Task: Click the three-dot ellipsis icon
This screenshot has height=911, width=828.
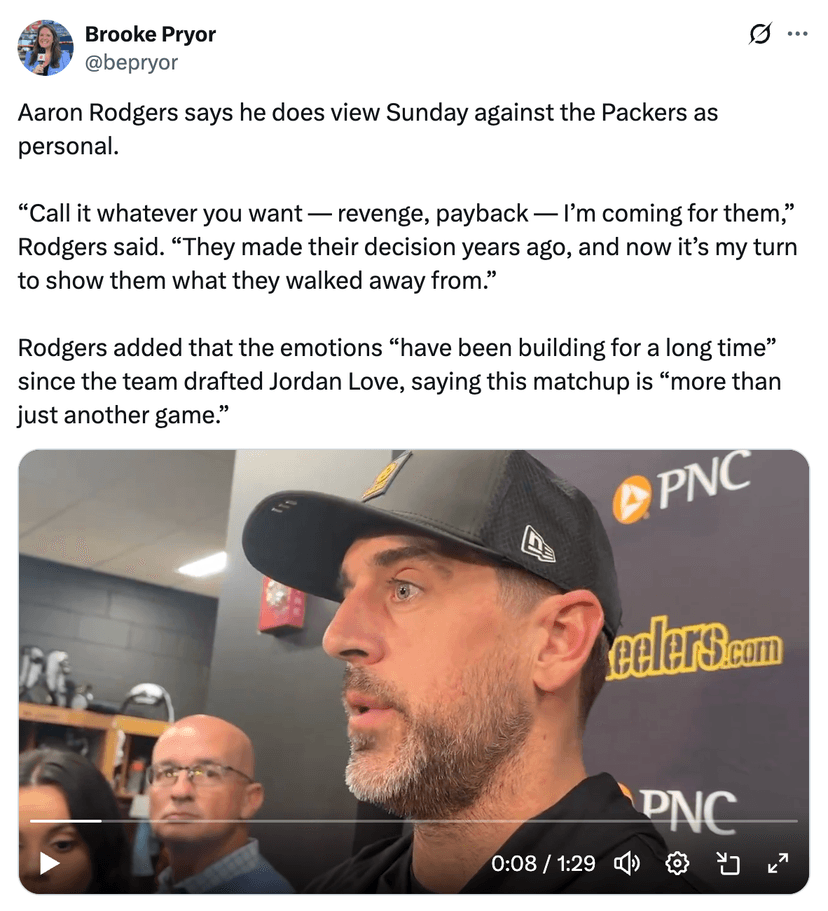Action: tap(799, 33)
